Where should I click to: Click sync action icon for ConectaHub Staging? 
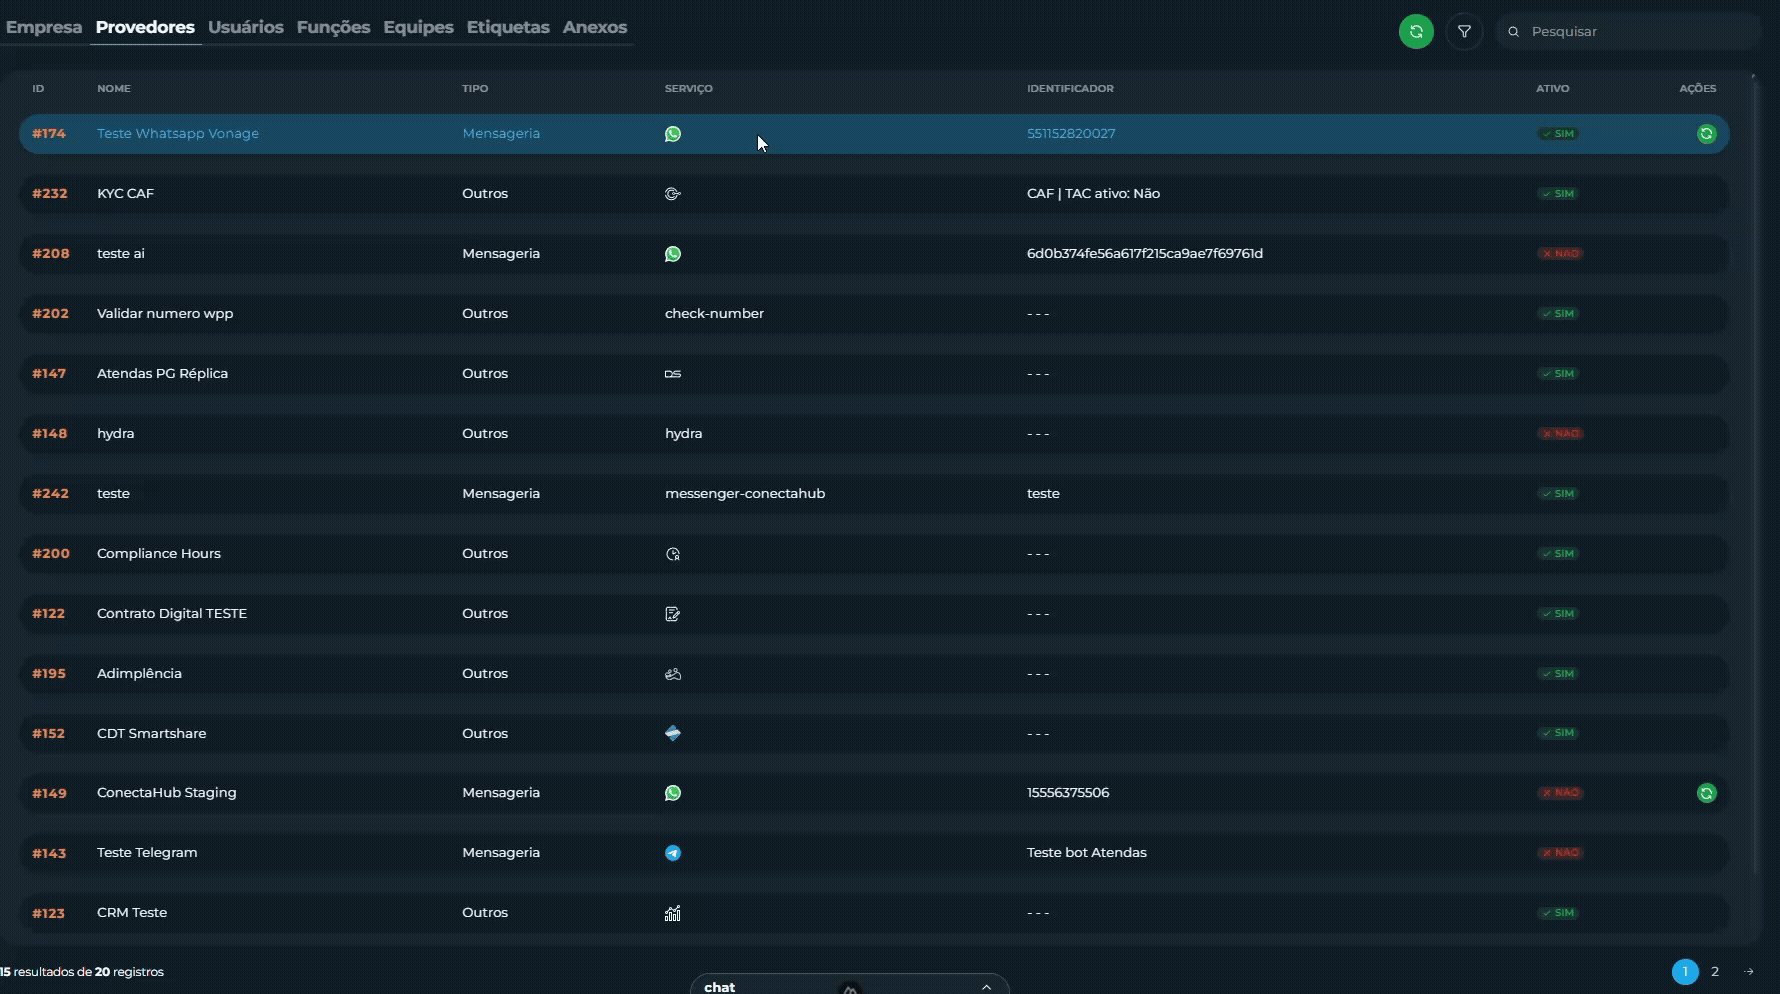click(x=1707, y=793)
